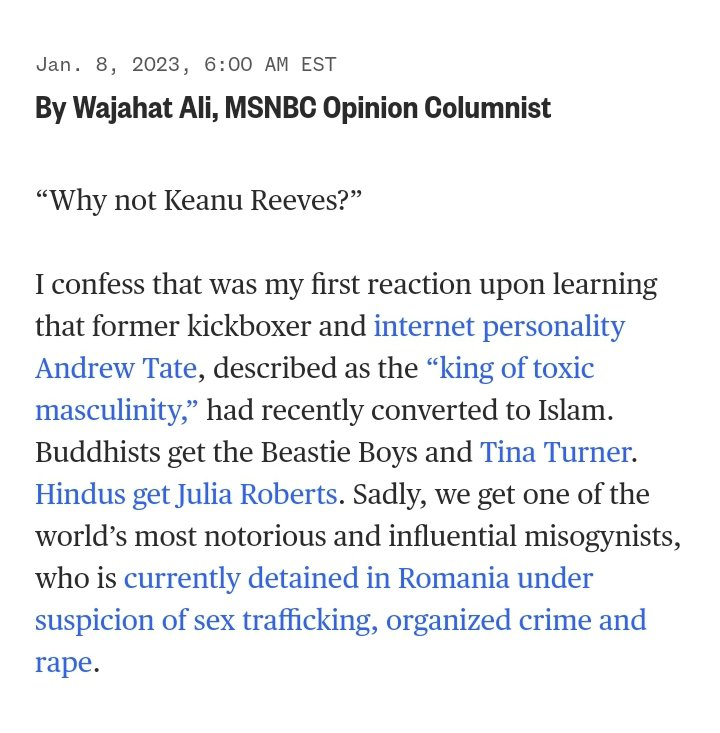This screenshot has width=720, height=733.
Task: Follow the "king of toxic" hyperlink
Action: (510, 369)
